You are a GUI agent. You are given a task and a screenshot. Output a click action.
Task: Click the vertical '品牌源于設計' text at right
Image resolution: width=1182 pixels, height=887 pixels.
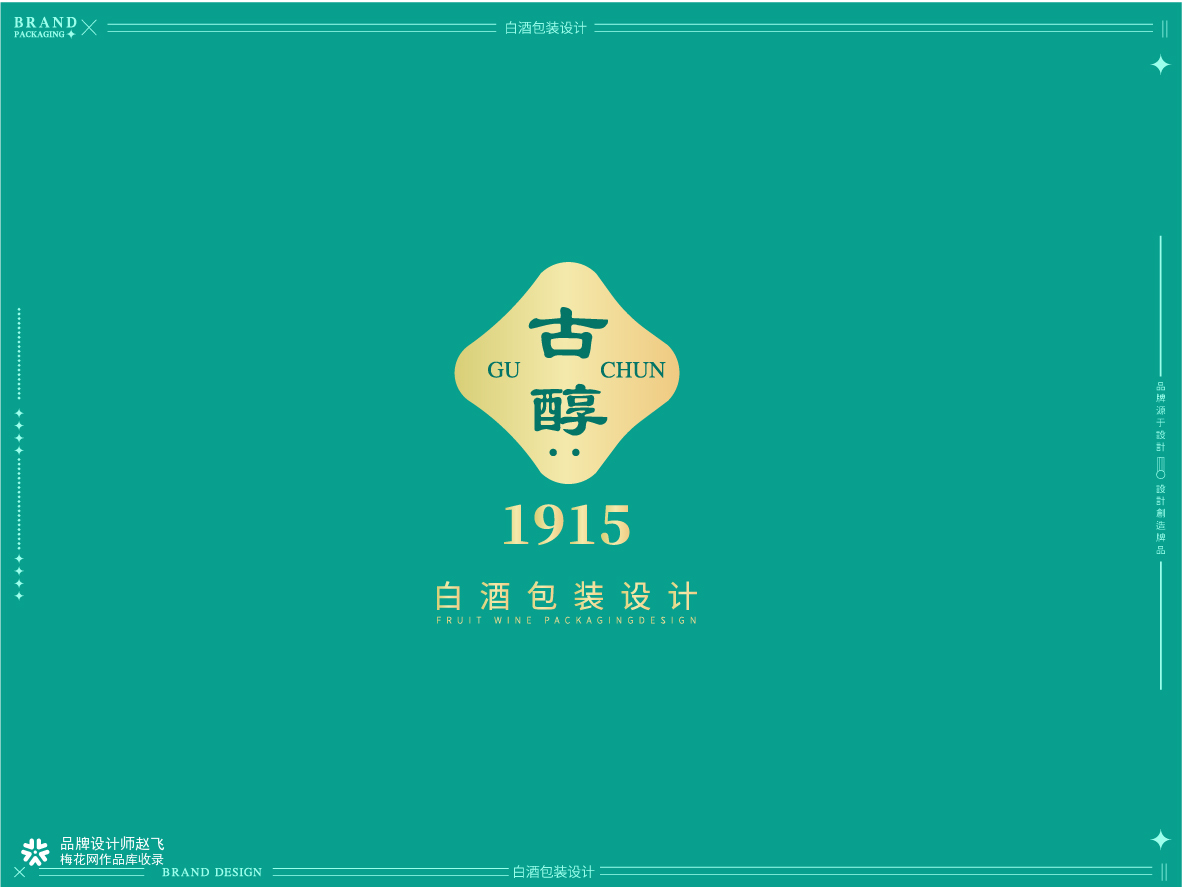click(x=1161, y=417)
